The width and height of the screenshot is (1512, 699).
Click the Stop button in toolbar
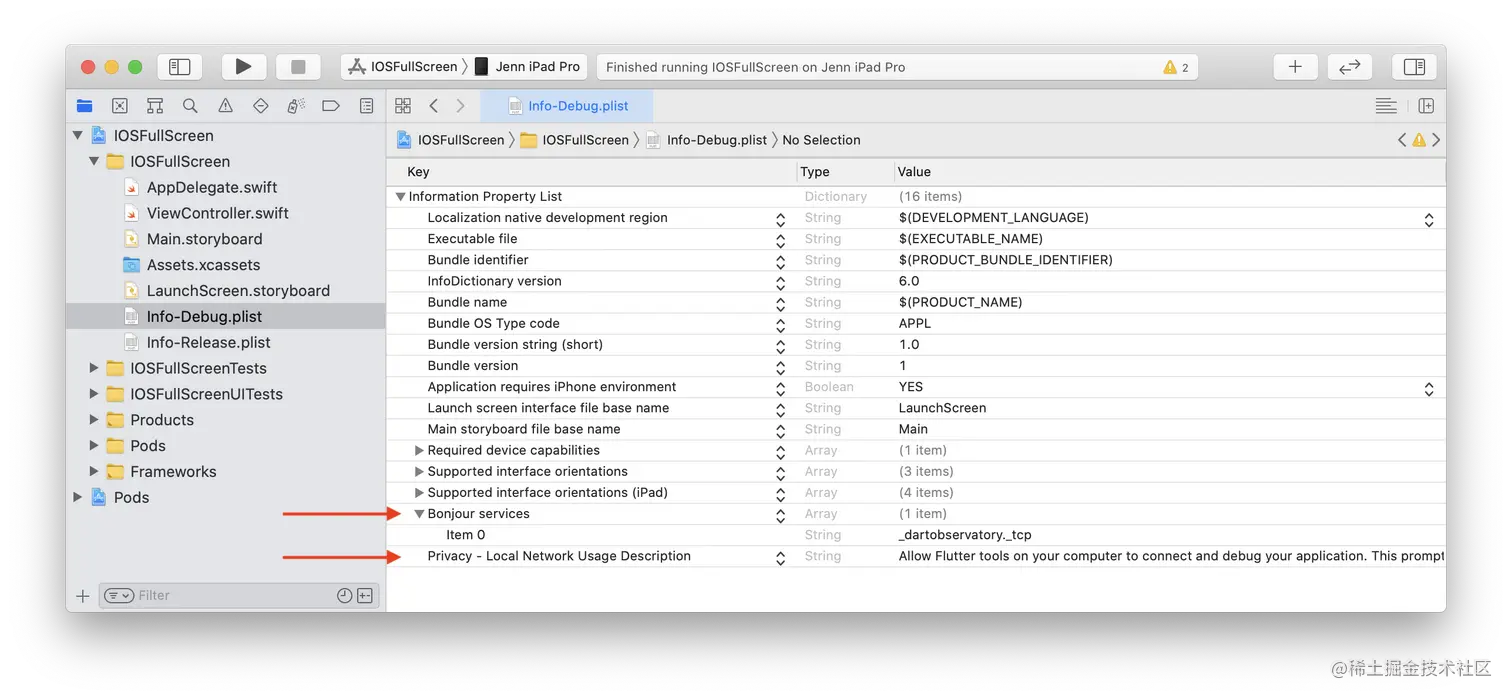(x=298, y=66)
